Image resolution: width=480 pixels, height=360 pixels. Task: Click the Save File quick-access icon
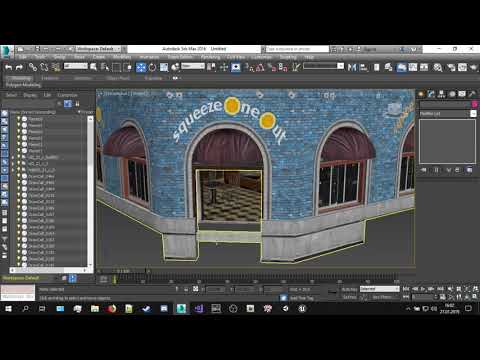point(37,49)
